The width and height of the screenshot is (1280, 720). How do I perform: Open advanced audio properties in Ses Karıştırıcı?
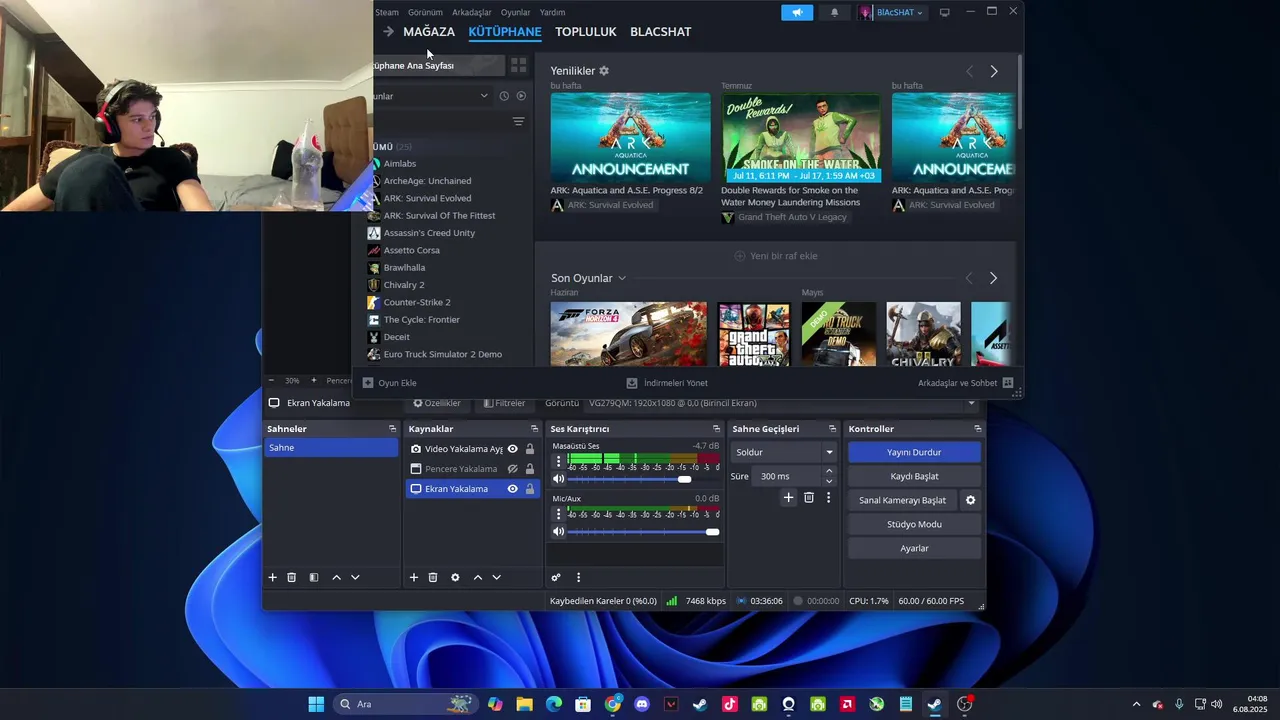click(556, 577)
